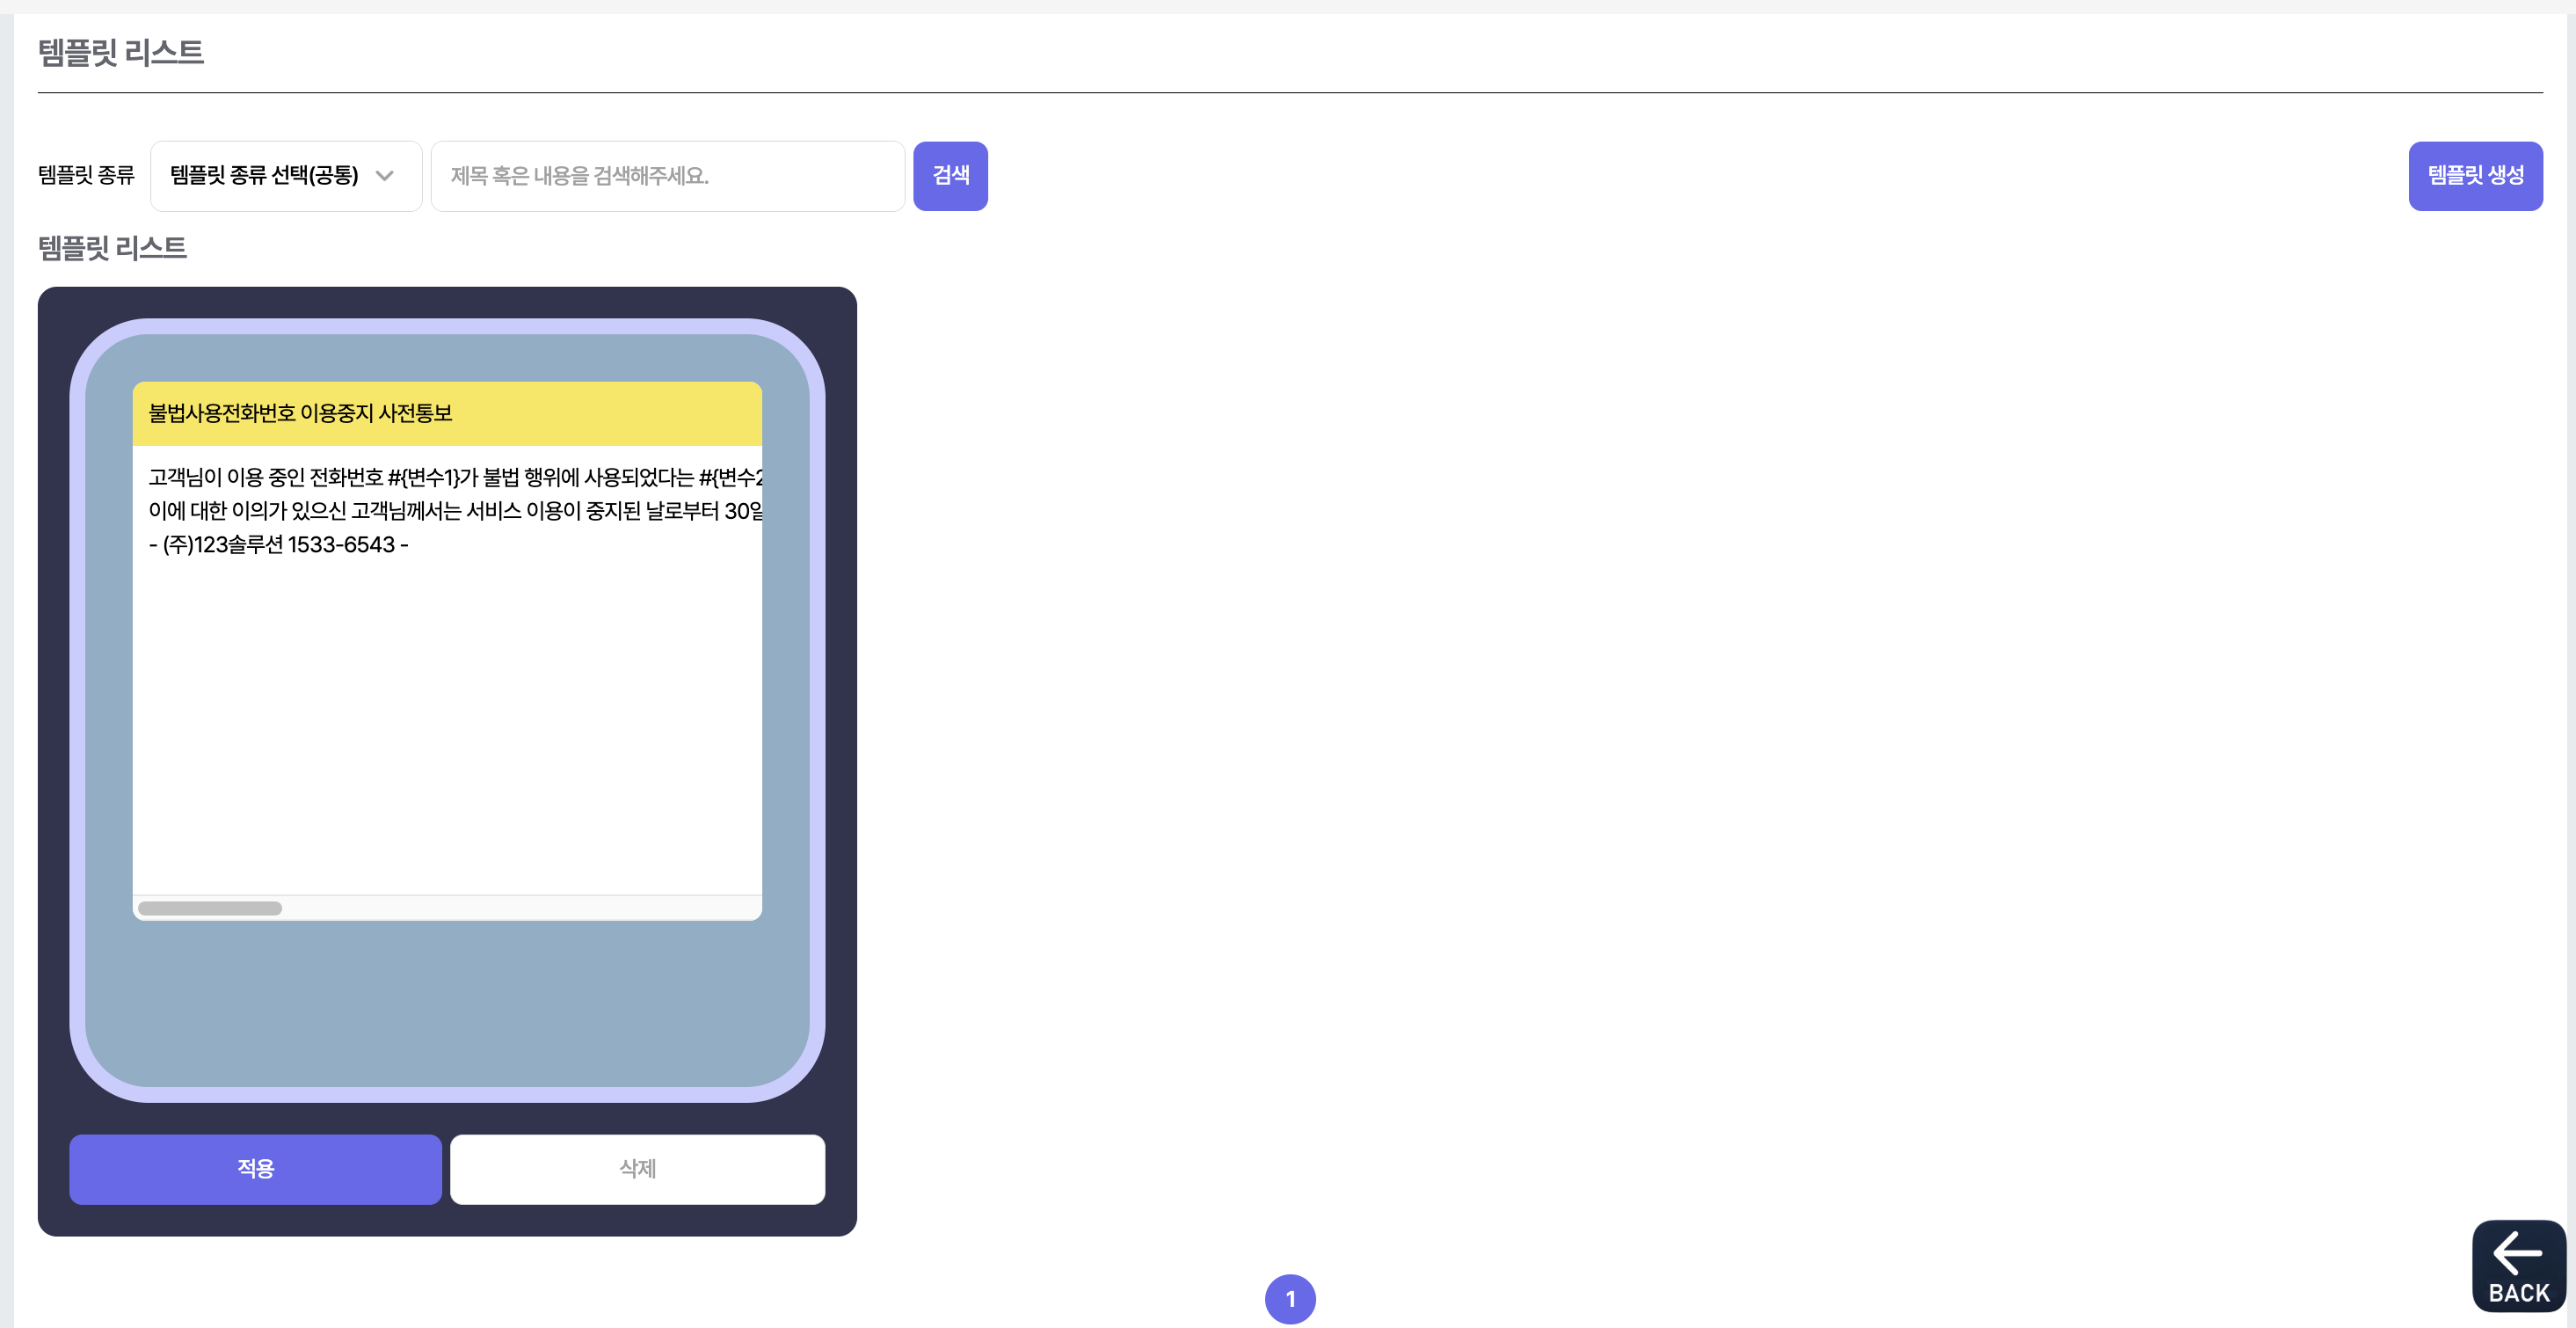Viewport: 2576px width, 1328px height.
Task: Delete the template with the 삭제 button
Action: (637, 1168)
